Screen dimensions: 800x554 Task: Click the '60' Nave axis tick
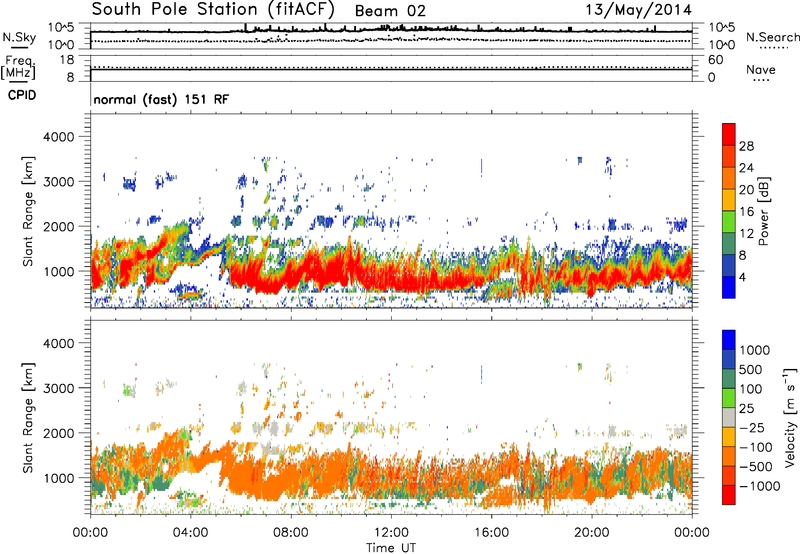click(715, 60)
